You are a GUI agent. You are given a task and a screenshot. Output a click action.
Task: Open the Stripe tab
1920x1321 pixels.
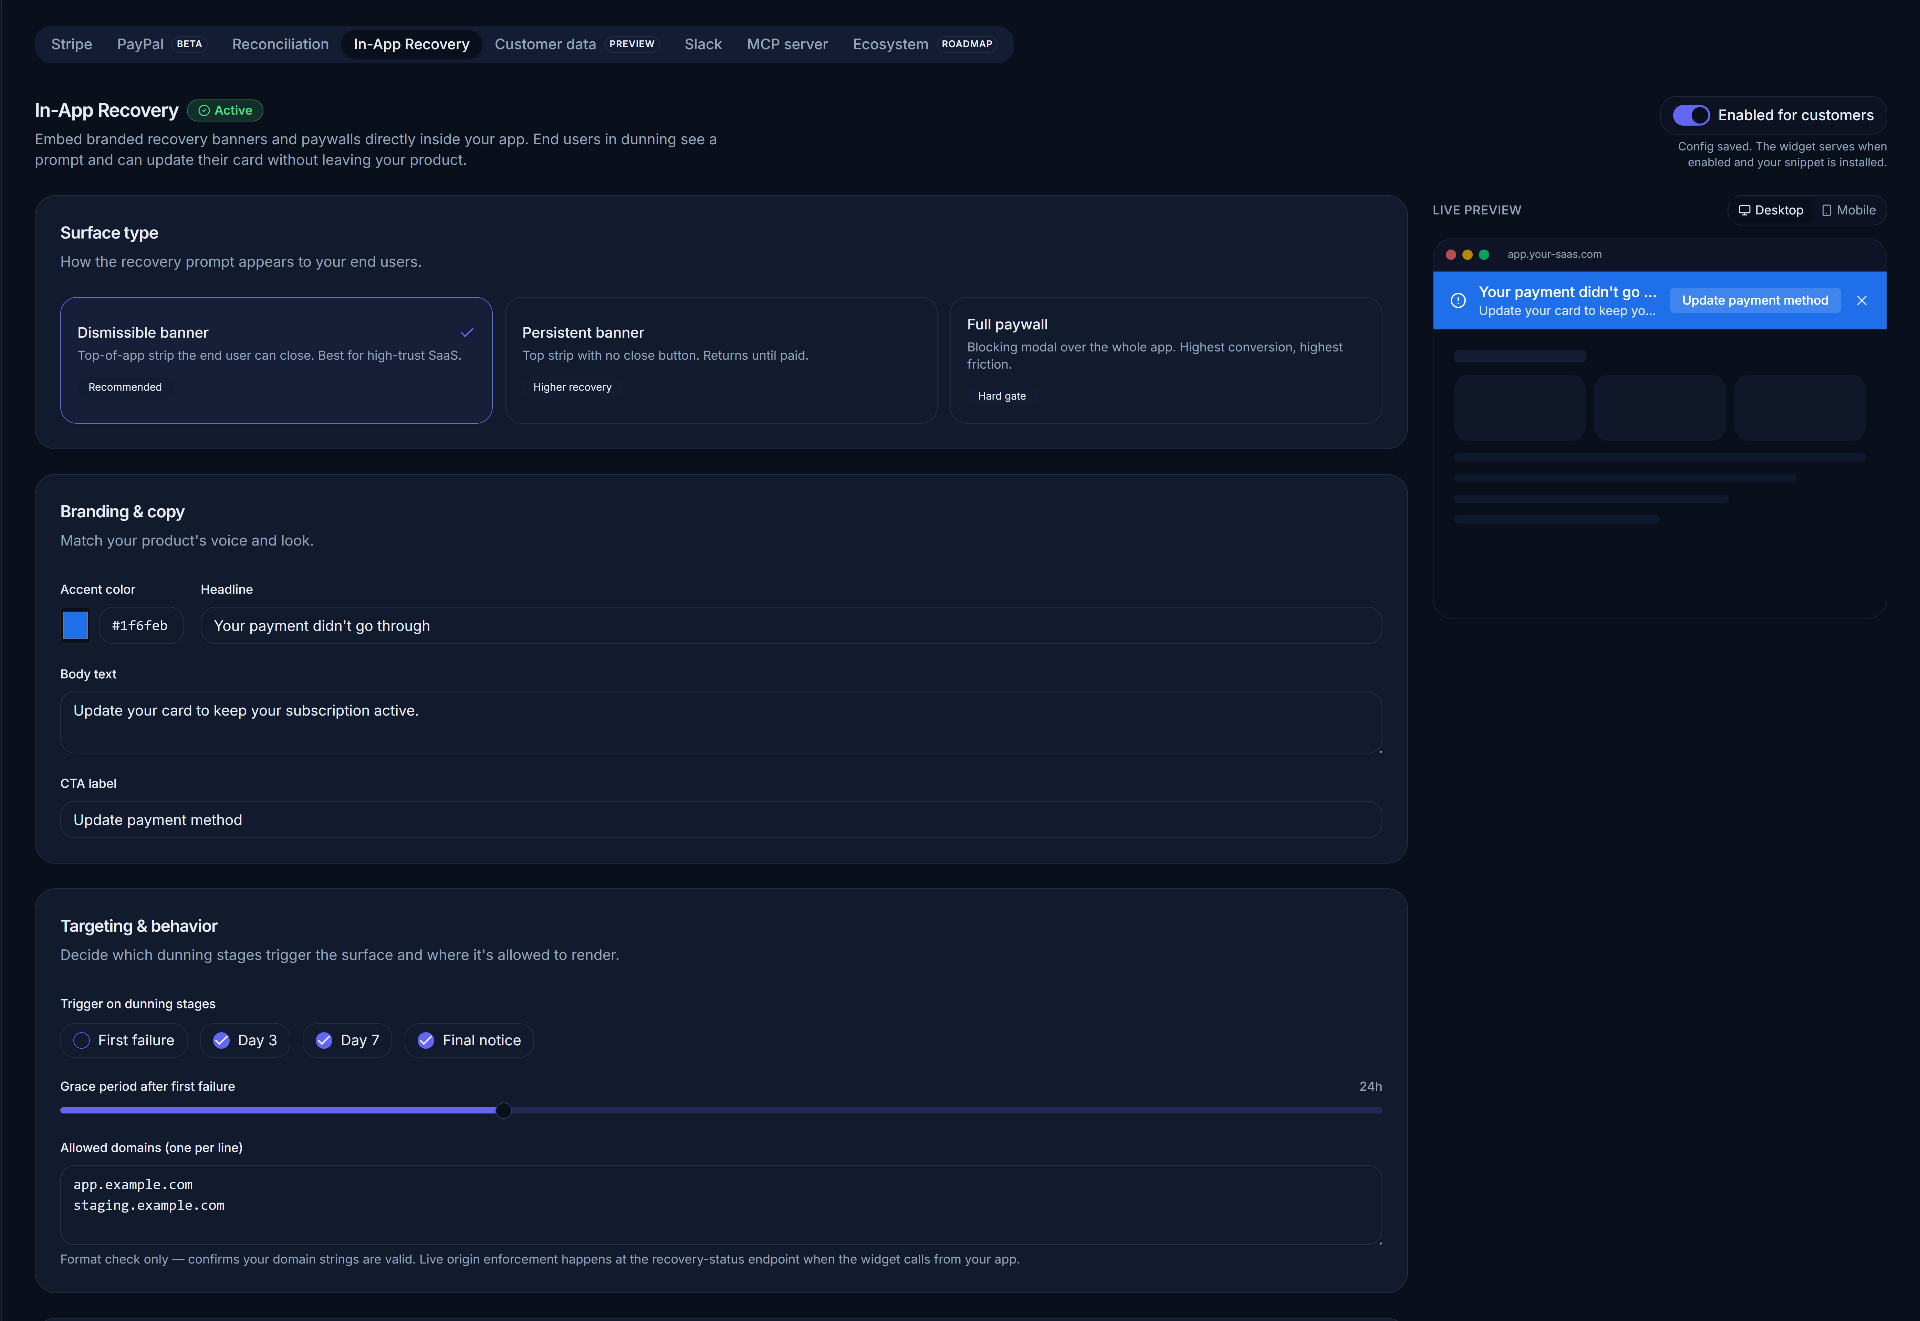(x=71, y=44)
